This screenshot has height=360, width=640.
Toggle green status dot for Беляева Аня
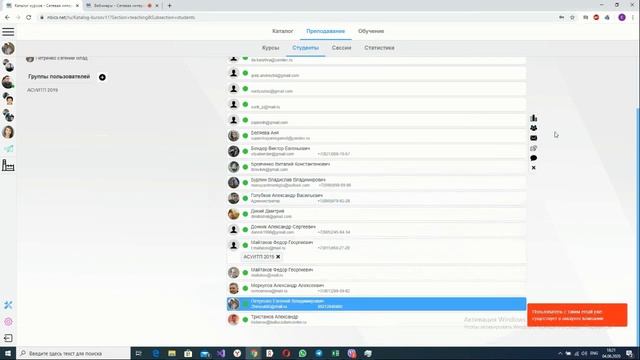(x=245, y=136)
